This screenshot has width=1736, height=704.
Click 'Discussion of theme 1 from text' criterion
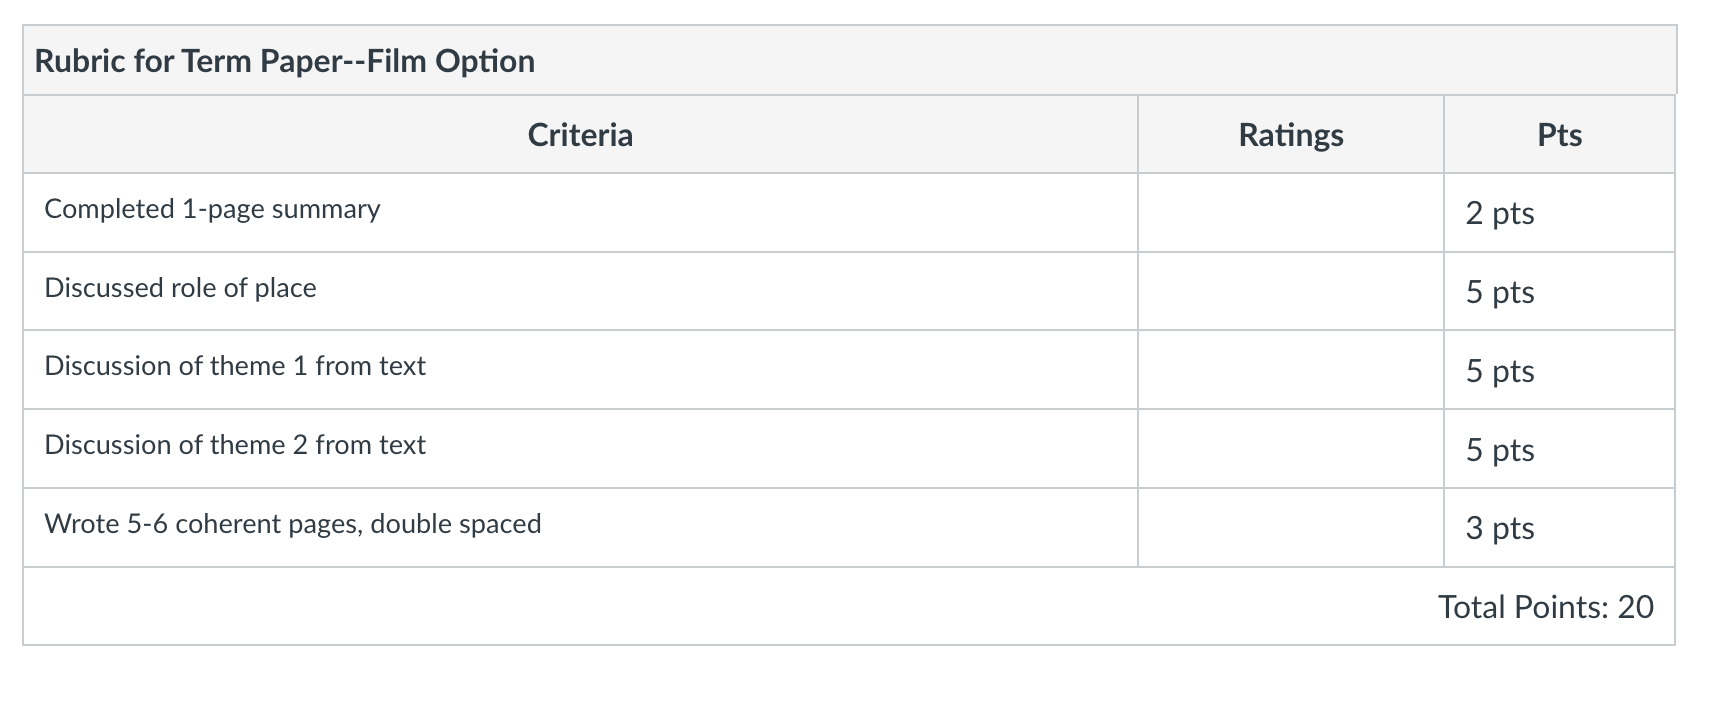pyautogui.click(x=235, y=366)
